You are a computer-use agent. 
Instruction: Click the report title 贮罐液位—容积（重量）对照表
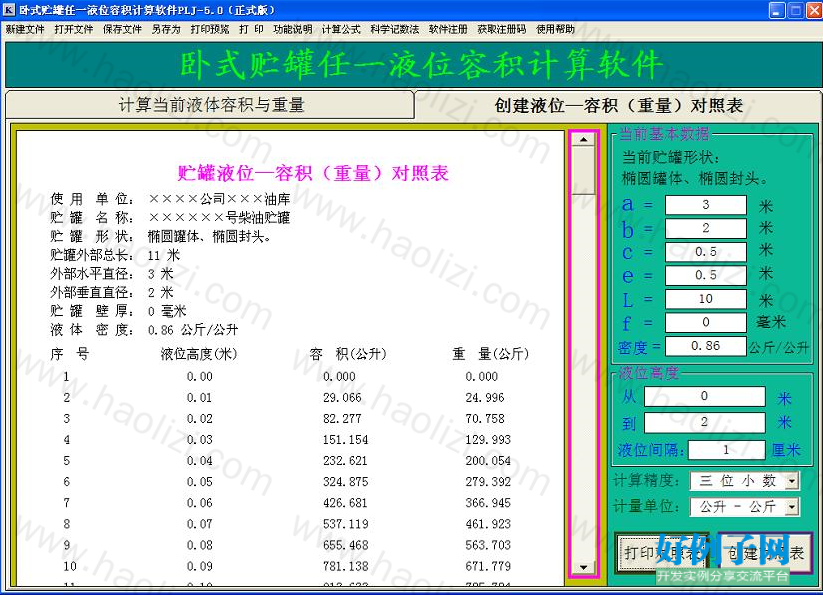pyautogui.click(x=313, y=173)
